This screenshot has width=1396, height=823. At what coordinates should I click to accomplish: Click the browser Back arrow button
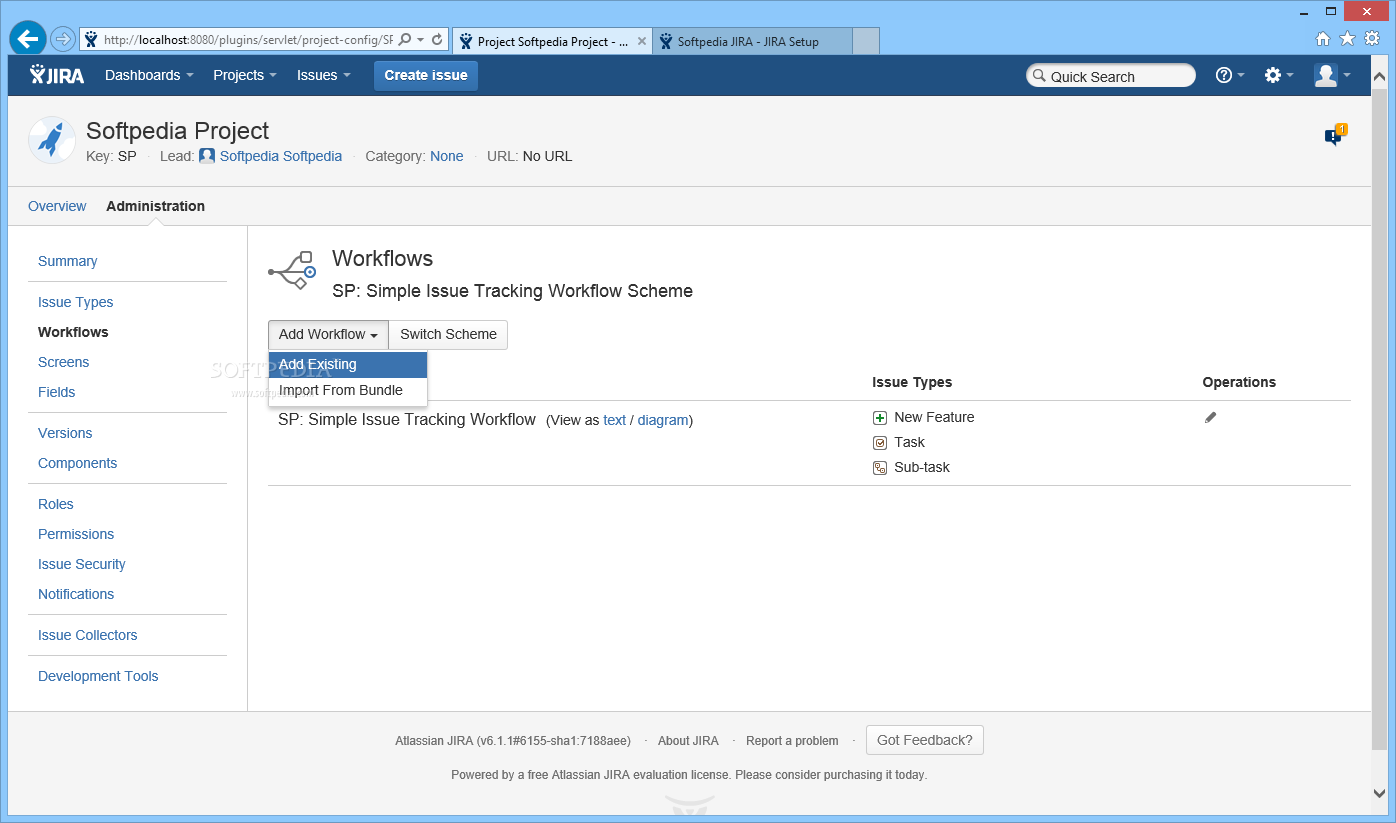(x=28, y=39)
